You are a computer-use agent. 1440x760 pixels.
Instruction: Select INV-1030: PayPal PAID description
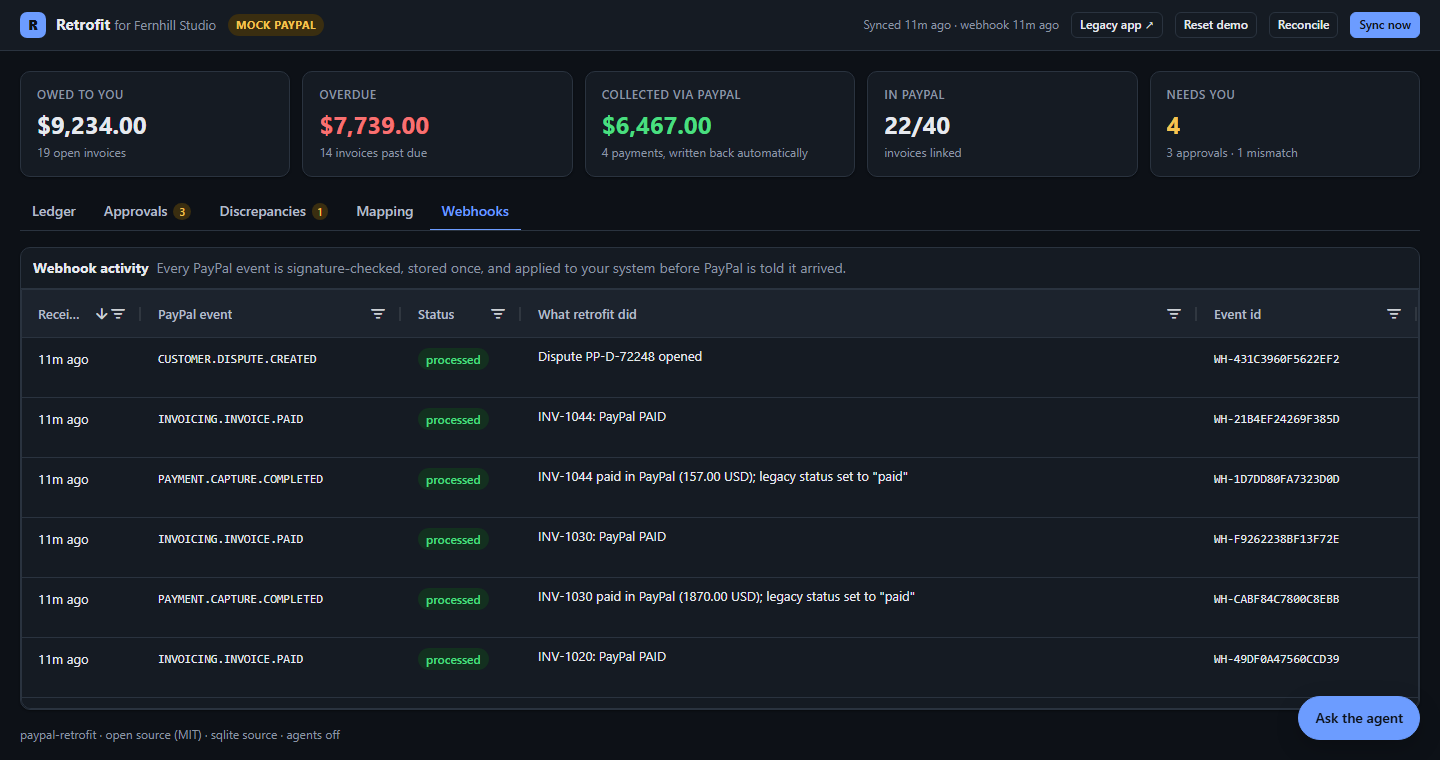[602, 536]
